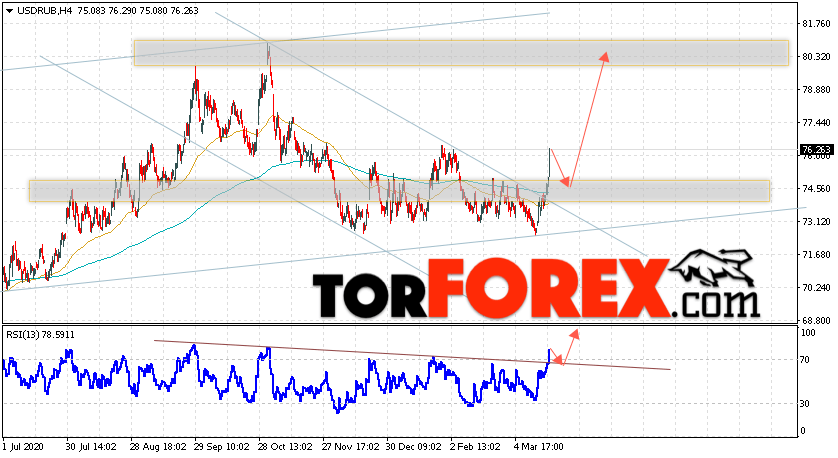838x458 pixels.
Task: Click the 4 Mar 17:00 date label
Action: click(539, 446)
